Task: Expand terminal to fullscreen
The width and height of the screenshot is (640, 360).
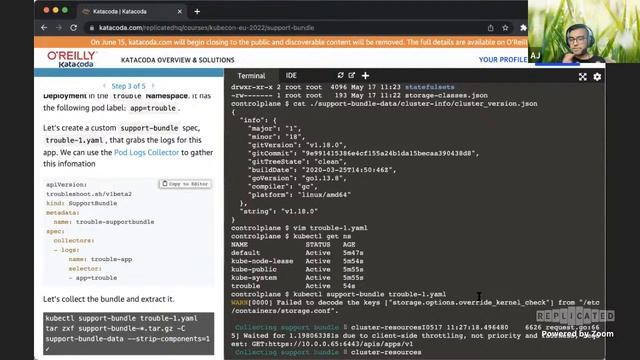Action: pos(582,77)
